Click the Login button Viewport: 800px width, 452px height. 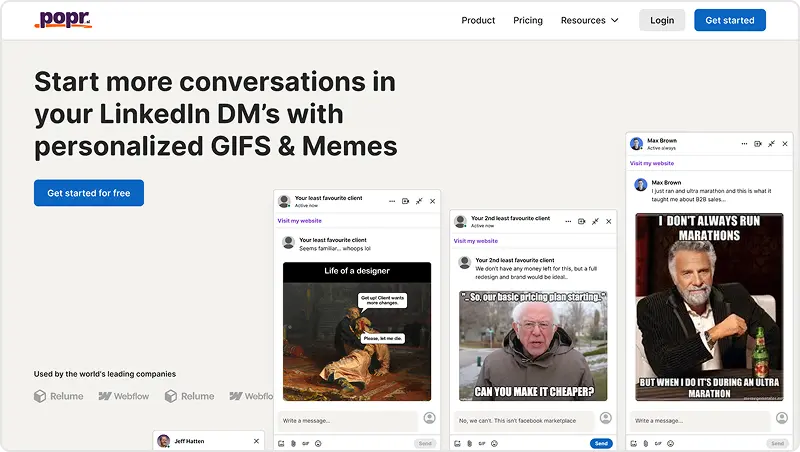coord(662,20)
